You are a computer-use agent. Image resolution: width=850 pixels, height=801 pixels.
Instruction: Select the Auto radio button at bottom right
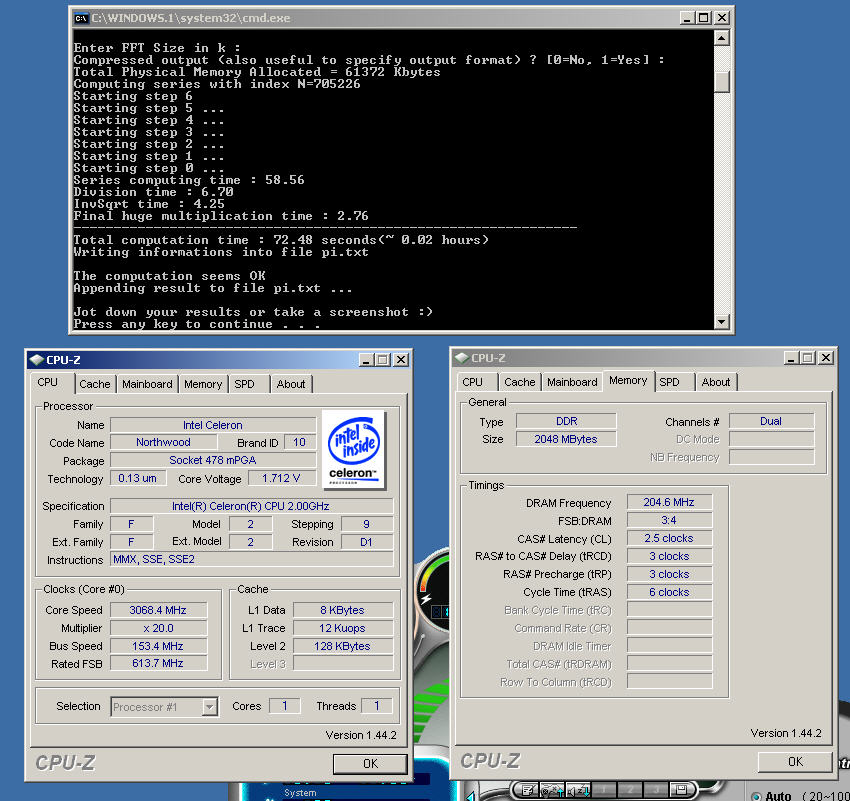(x=756, y=796)
